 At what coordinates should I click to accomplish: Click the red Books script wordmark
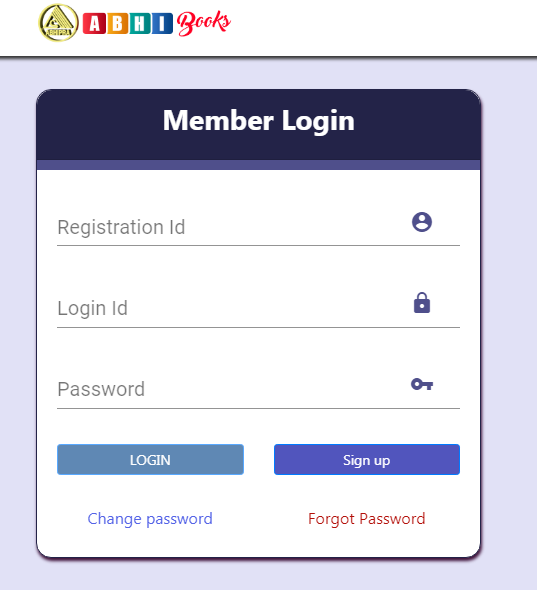coord(204,23)
